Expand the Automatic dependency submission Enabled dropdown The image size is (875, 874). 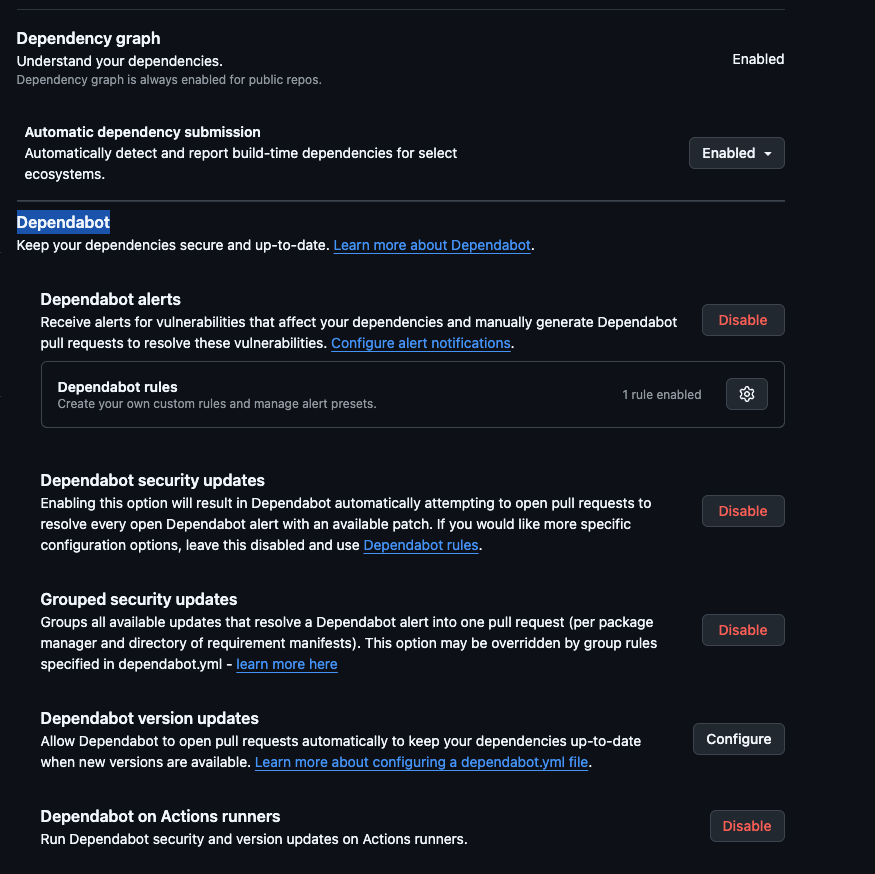pyautogui.click(x=736, y=153)
